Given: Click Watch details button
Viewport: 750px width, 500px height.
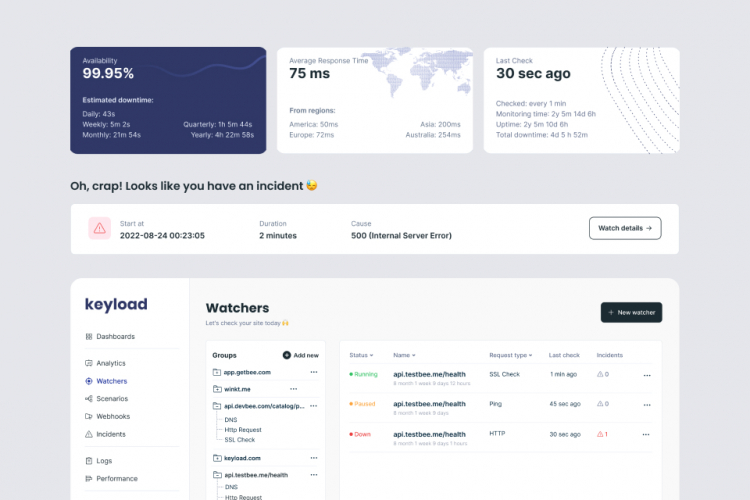Looking at the screenshot, I should click(625, 228).
